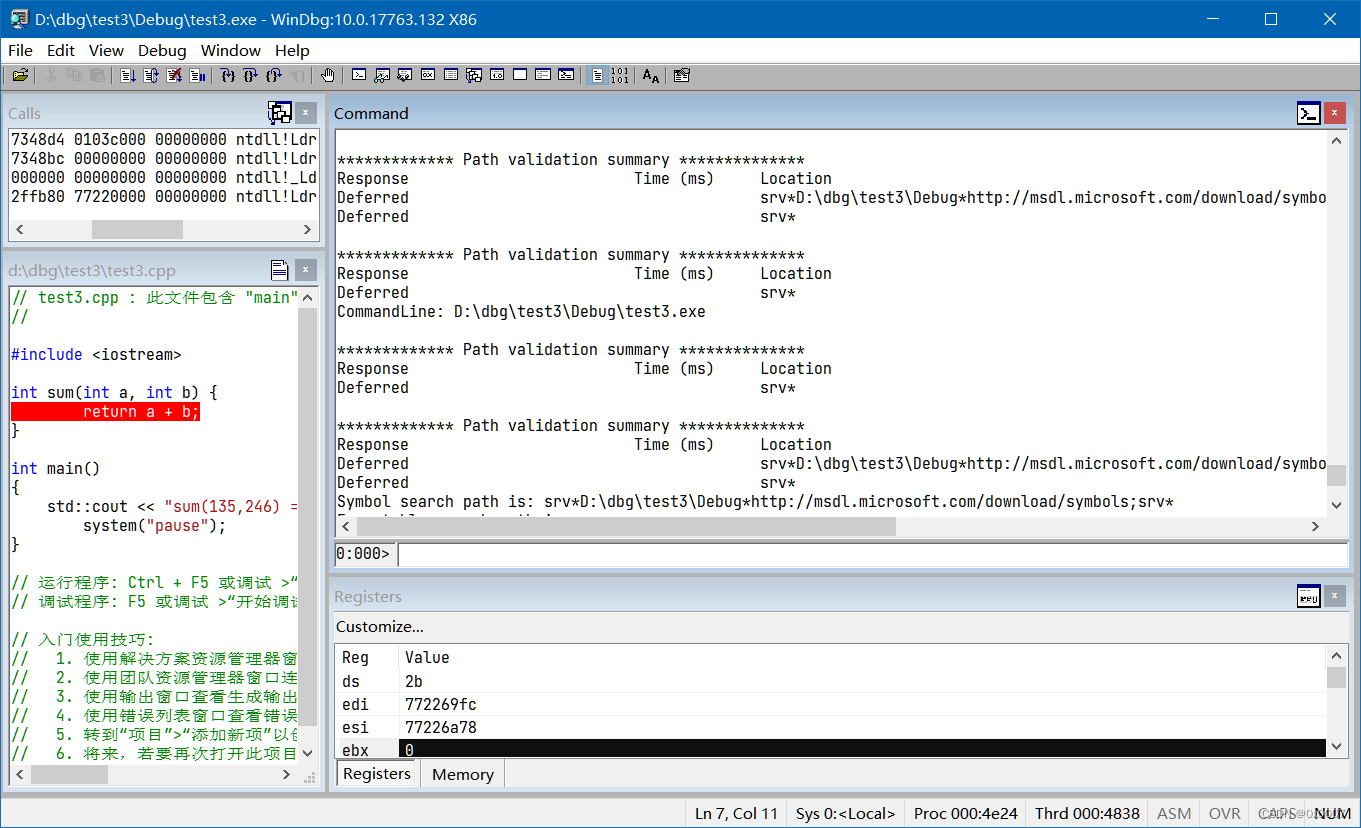1361x828 pixels.
Task: Toggle OVR overtype in the status bar
Action: click(1224, 813)
